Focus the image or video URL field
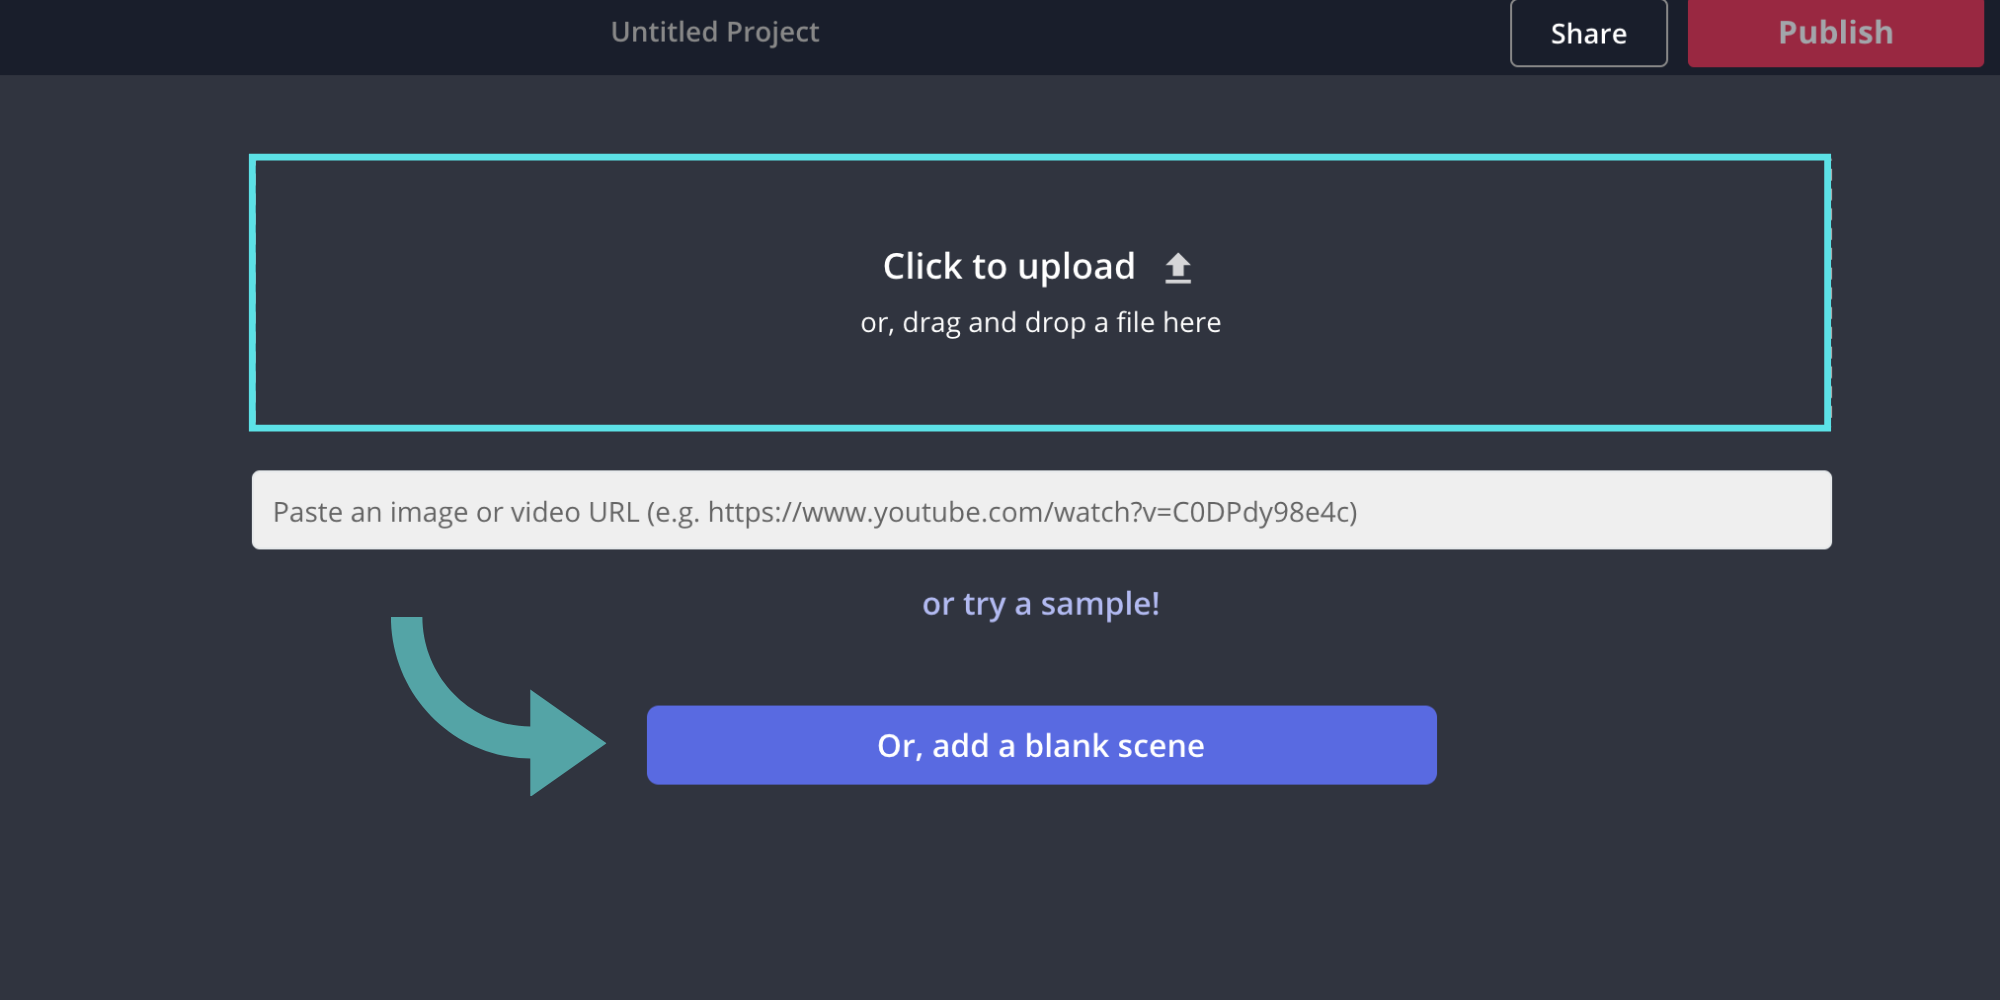The height and width of the screenshot is (1000, 2000). 1041,510
